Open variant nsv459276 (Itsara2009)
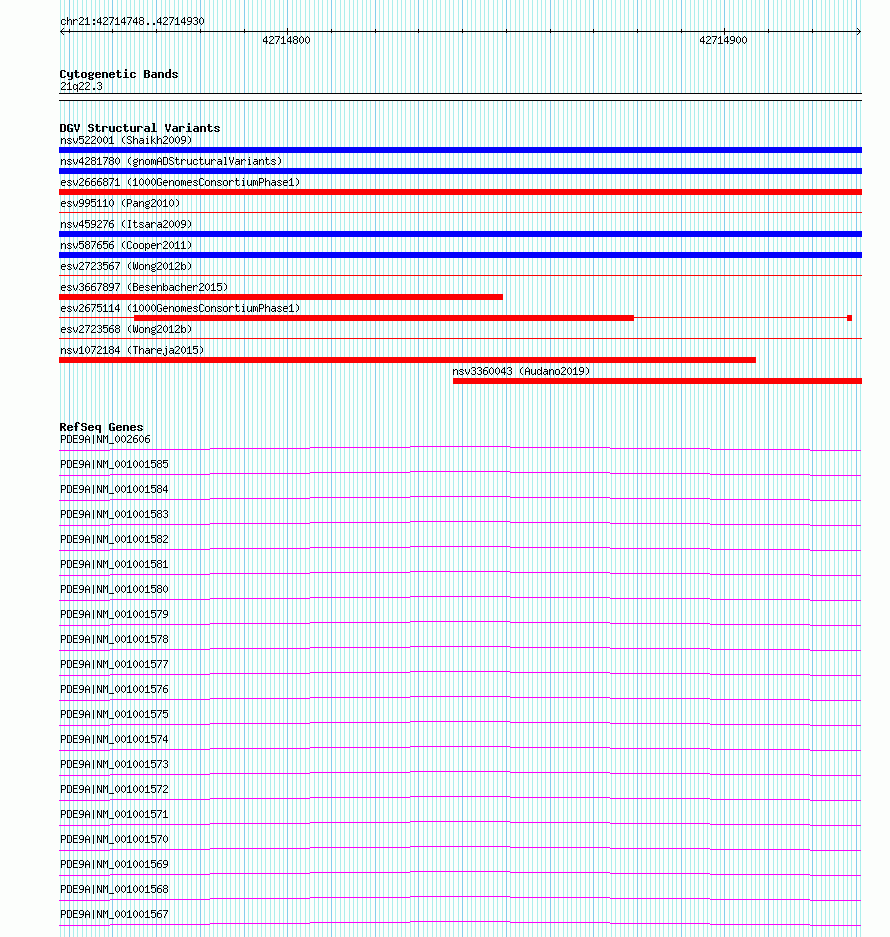The height and width of the screenshot is (937, 890). [126, 224]
